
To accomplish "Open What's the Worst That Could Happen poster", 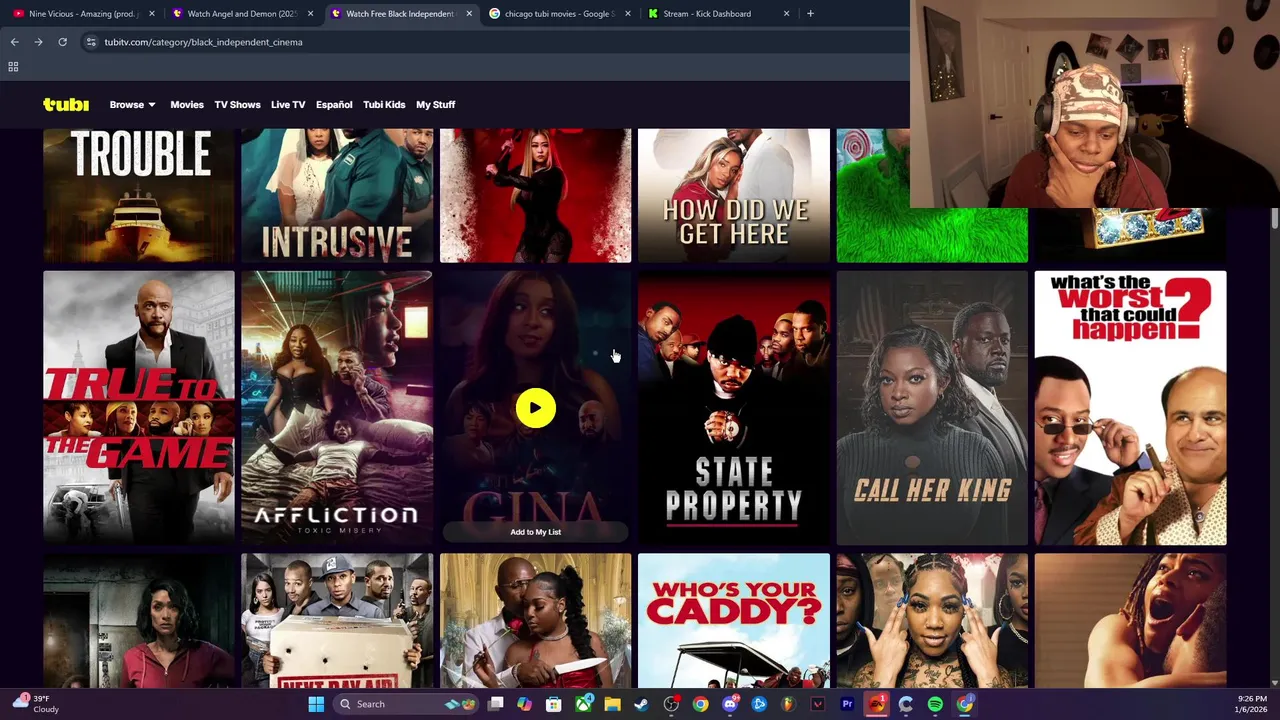I will [1130, 408].
